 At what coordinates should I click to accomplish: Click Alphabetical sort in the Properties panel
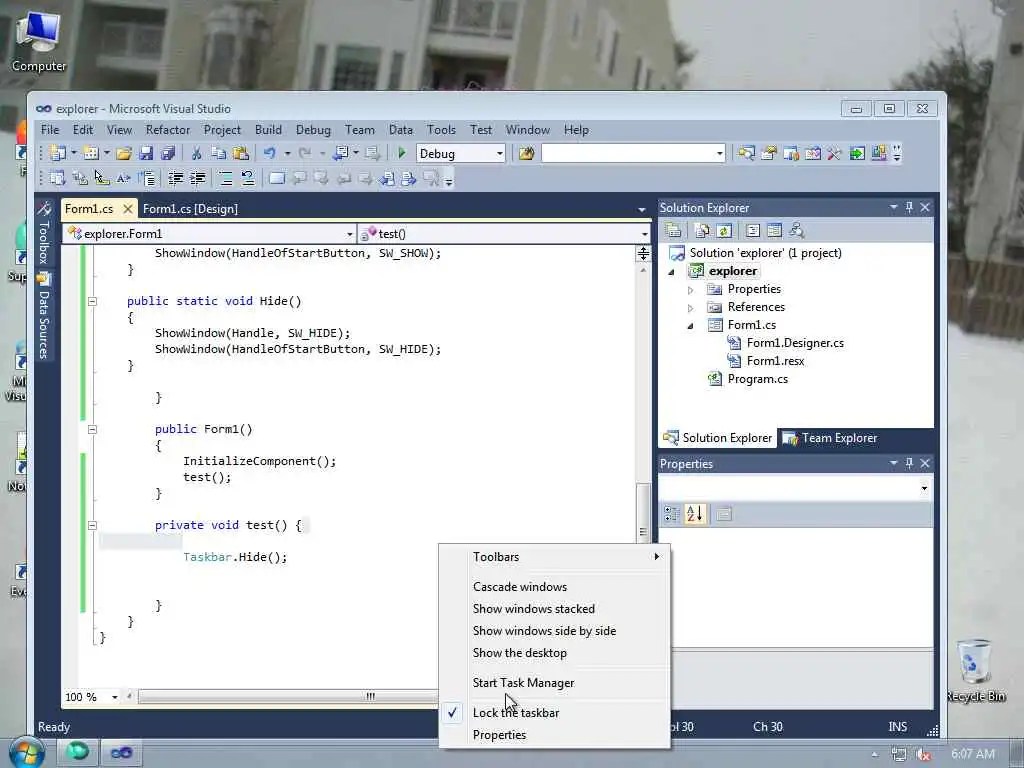[x=695, y=514]
